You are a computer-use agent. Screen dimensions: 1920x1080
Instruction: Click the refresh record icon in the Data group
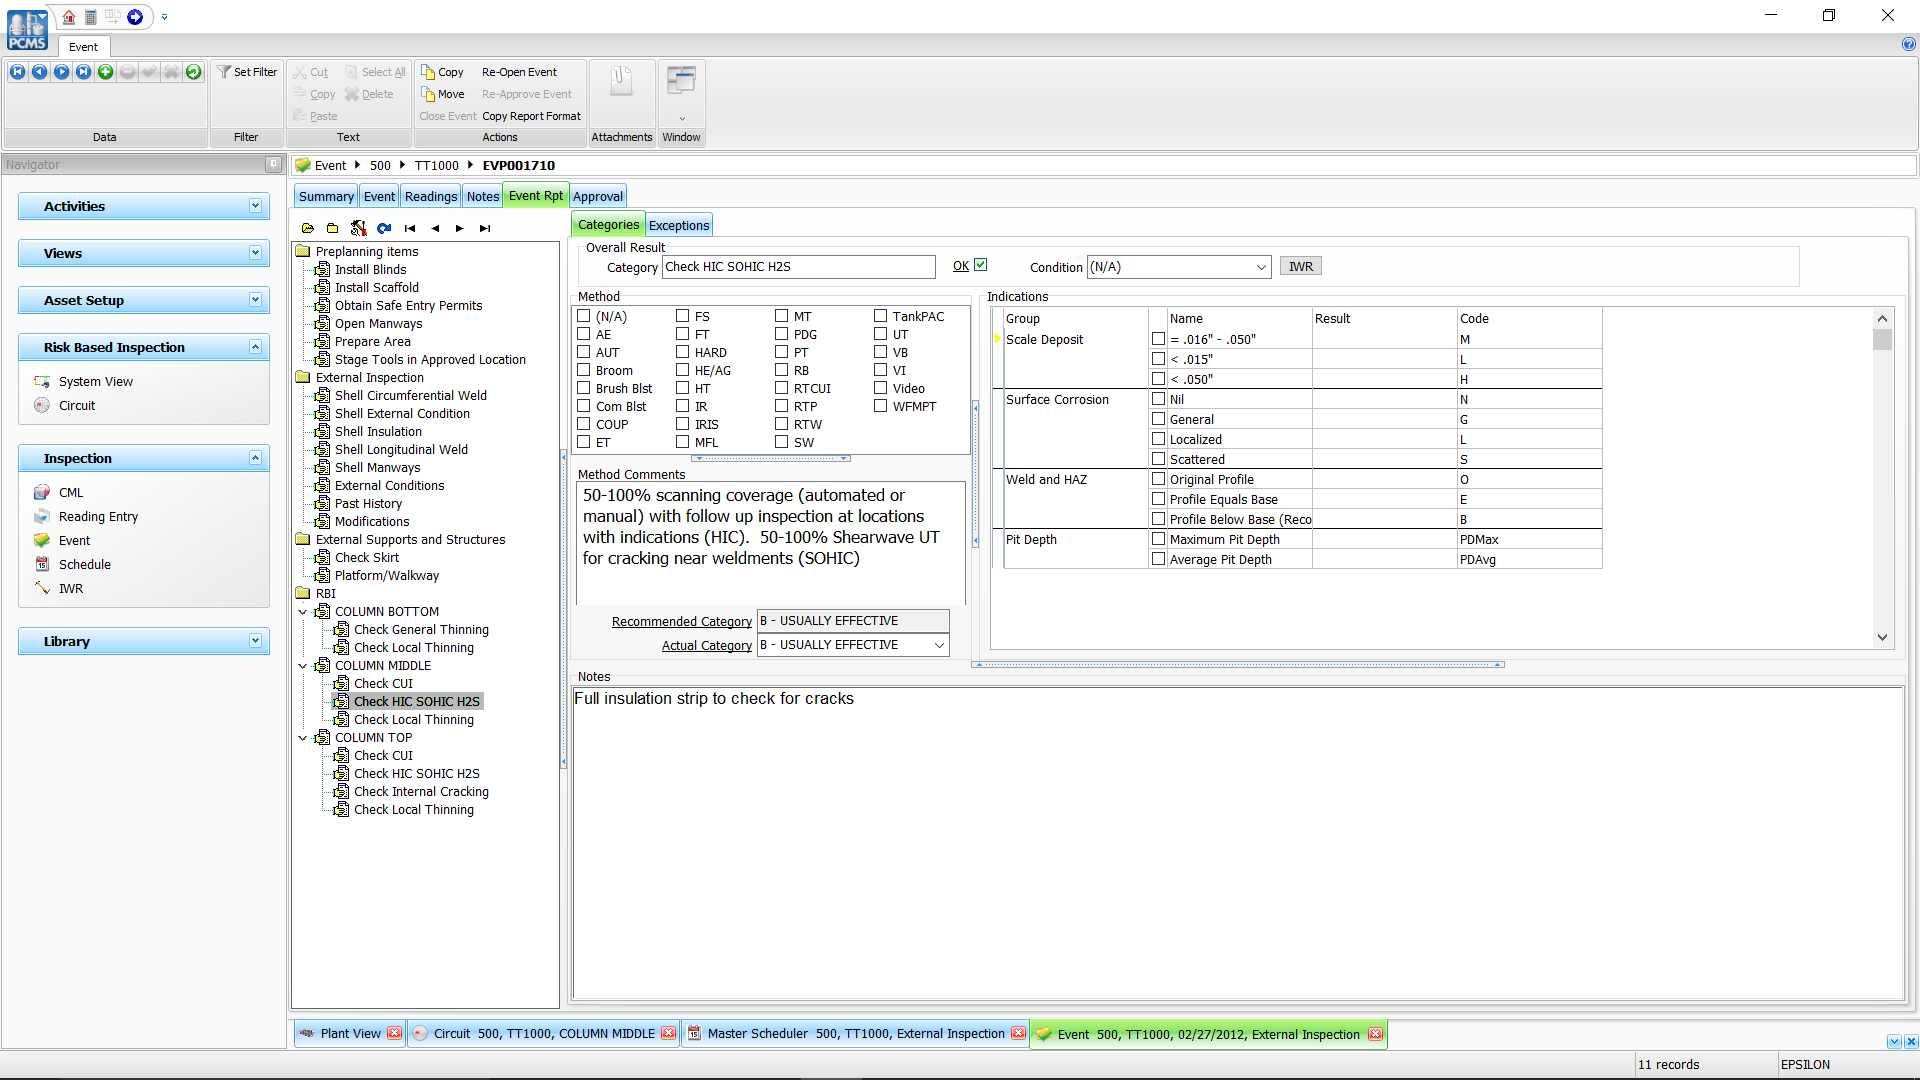pos(194,71)
